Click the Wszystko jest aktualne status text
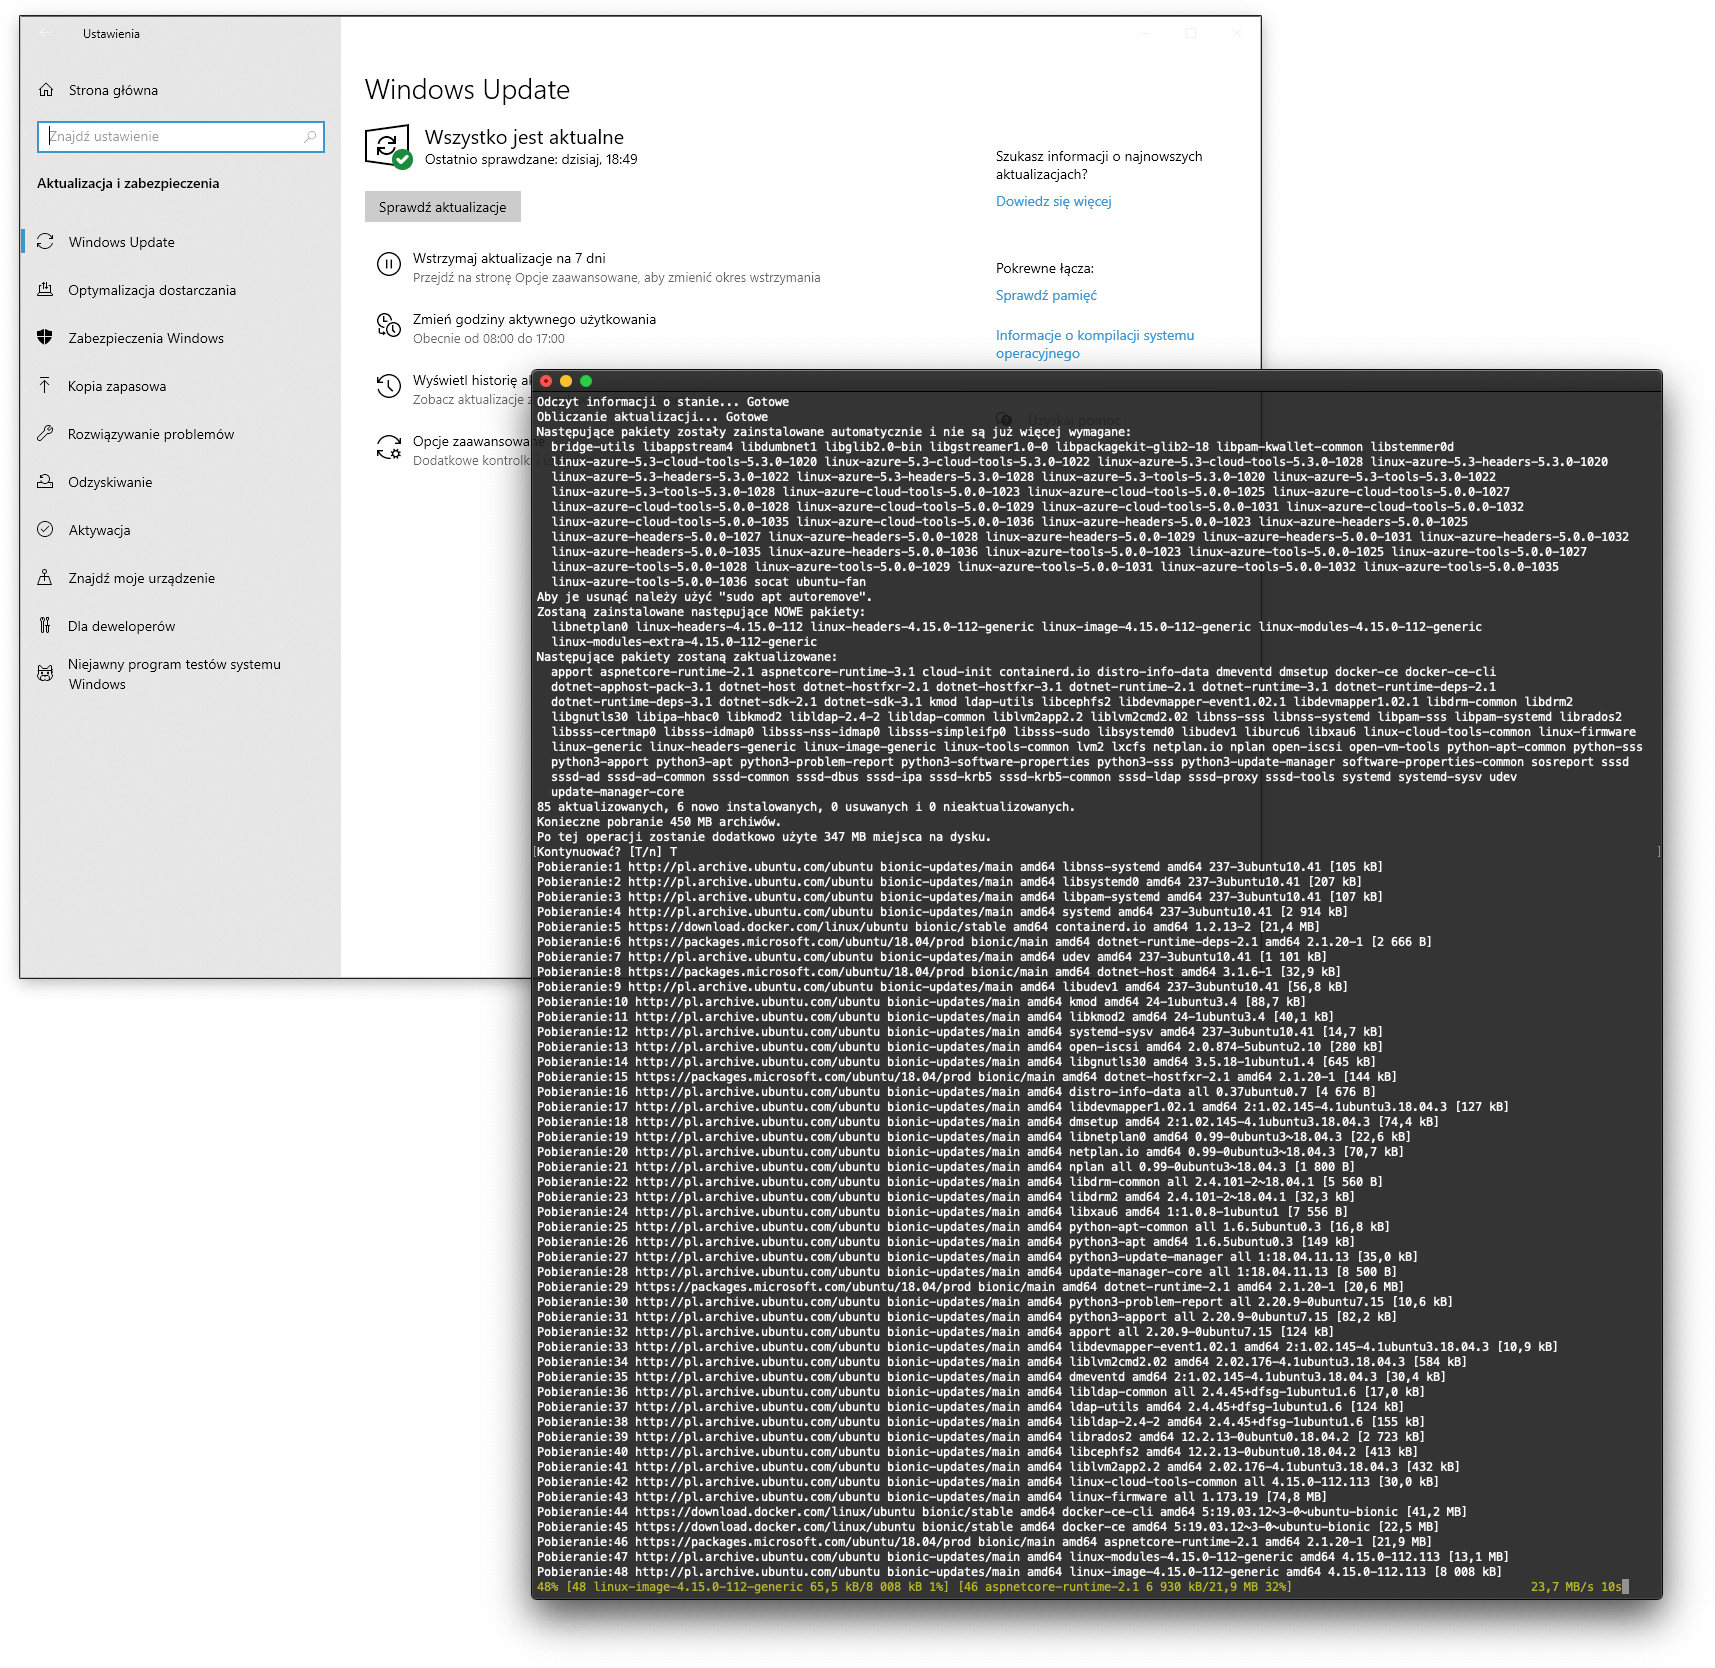This screenshot has width=1715, height=1668. (524, 137)
